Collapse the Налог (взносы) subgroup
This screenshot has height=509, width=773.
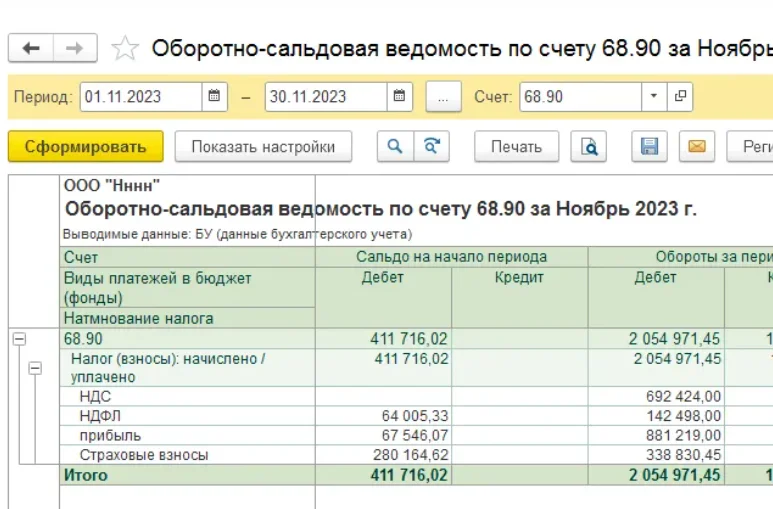tap(35, 368)
